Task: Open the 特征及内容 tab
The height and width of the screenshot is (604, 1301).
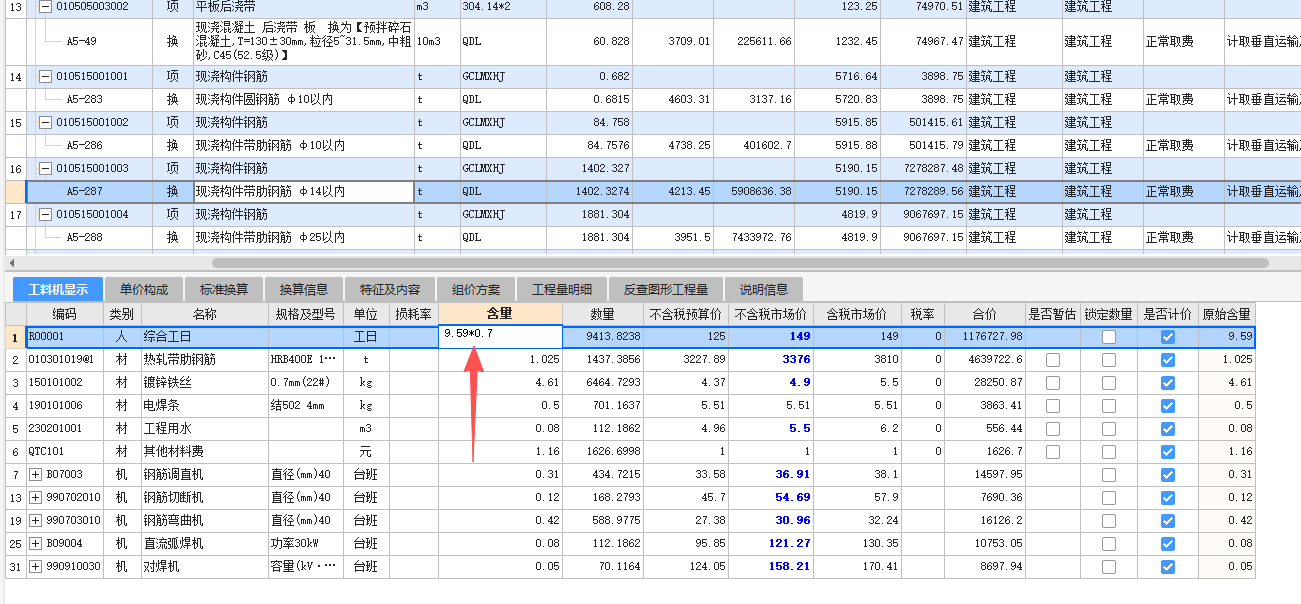Action: point(389,289)
